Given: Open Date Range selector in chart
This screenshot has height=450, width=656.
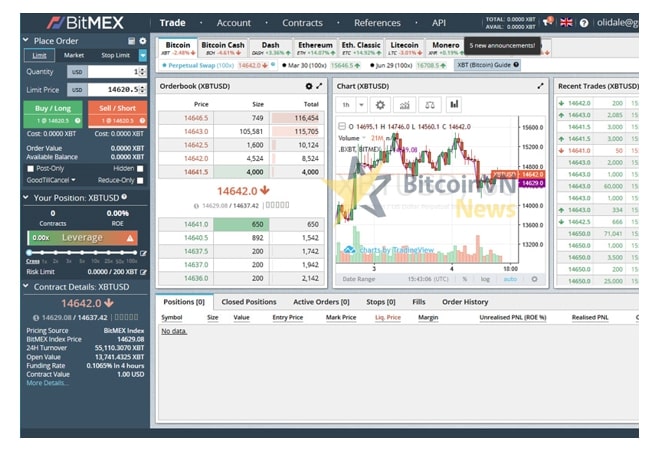Looking at the screenshot, I should [359, 279].
